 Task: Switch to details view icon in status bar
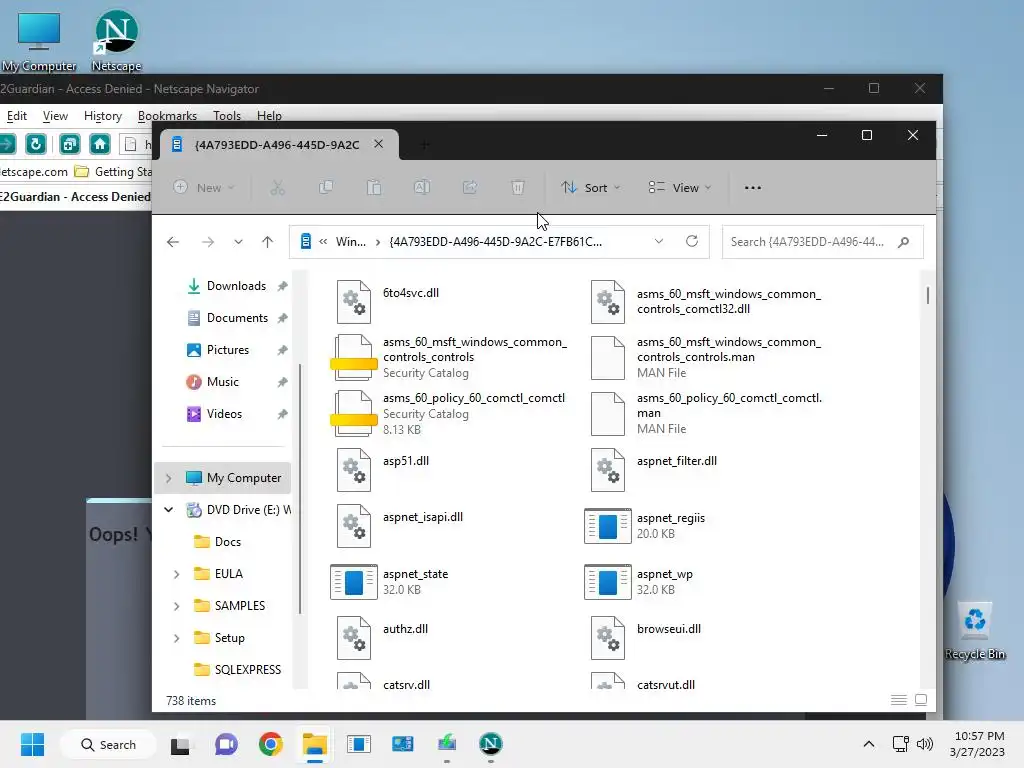pos(899,700)
